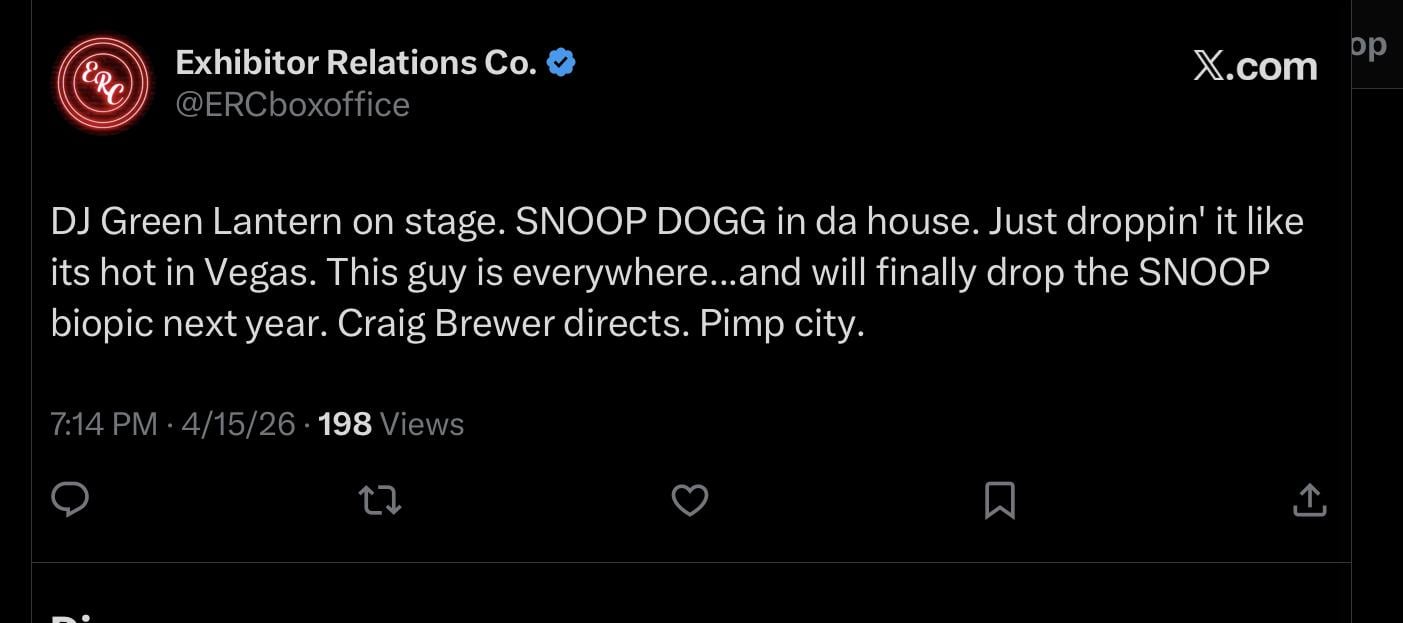The height and width of the screenshot is (623, 1403).
Task: Repost the Snoop Dogg biopic tweet
Action: point(380,500)
